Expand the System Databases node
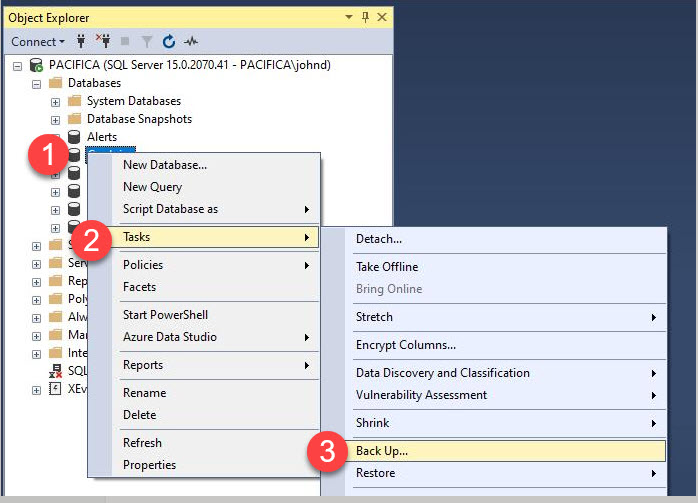 (x=55, y=102)
